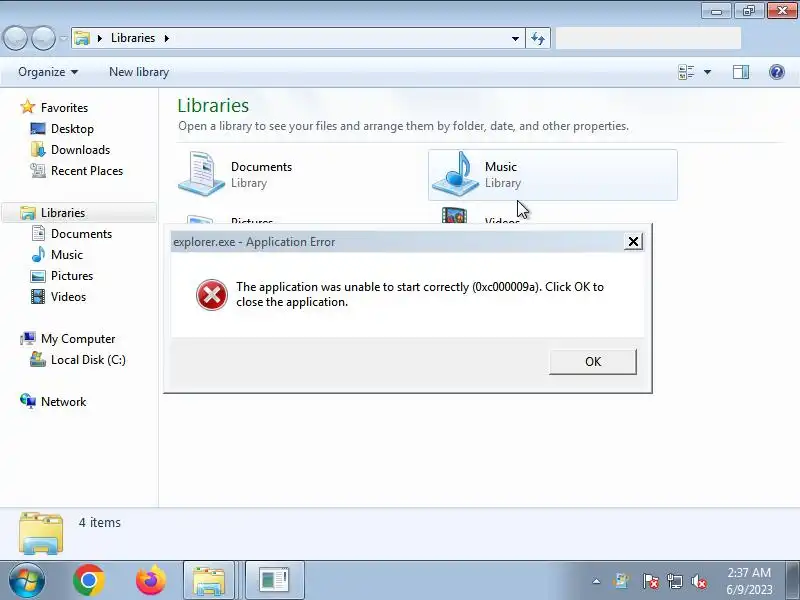Click the Forward navigation button
This screenshot has height=600, width=800.
tap(43, 38)
